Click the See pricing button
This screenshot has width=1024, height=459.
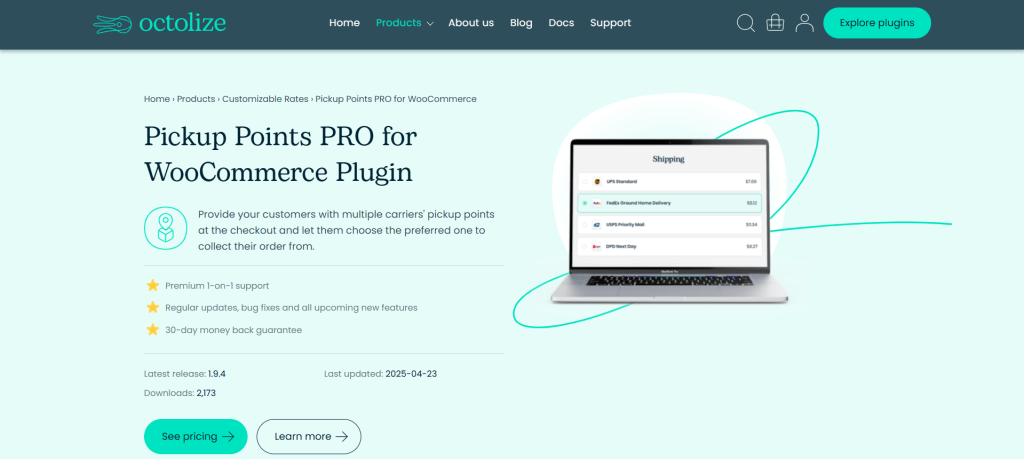[196, 437]
